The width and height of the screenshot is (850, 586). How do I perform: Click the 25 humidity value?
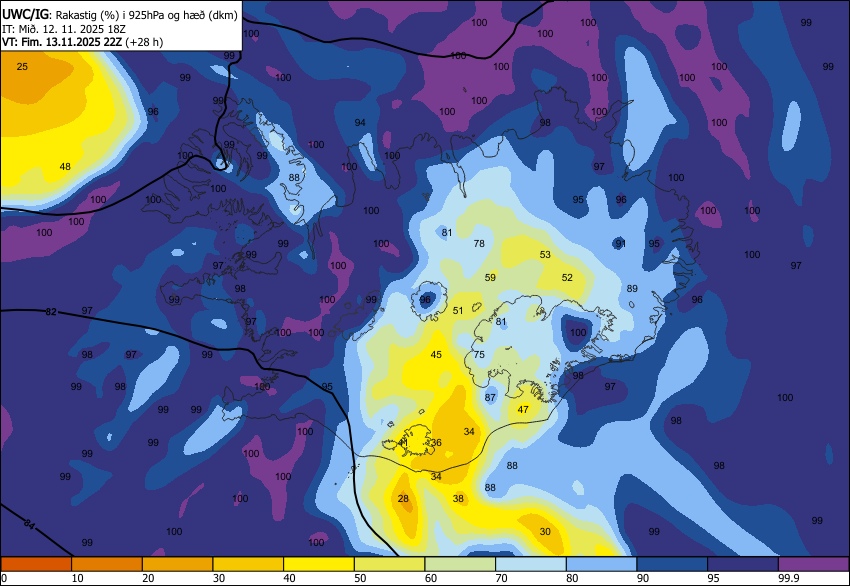pos(22,67)
